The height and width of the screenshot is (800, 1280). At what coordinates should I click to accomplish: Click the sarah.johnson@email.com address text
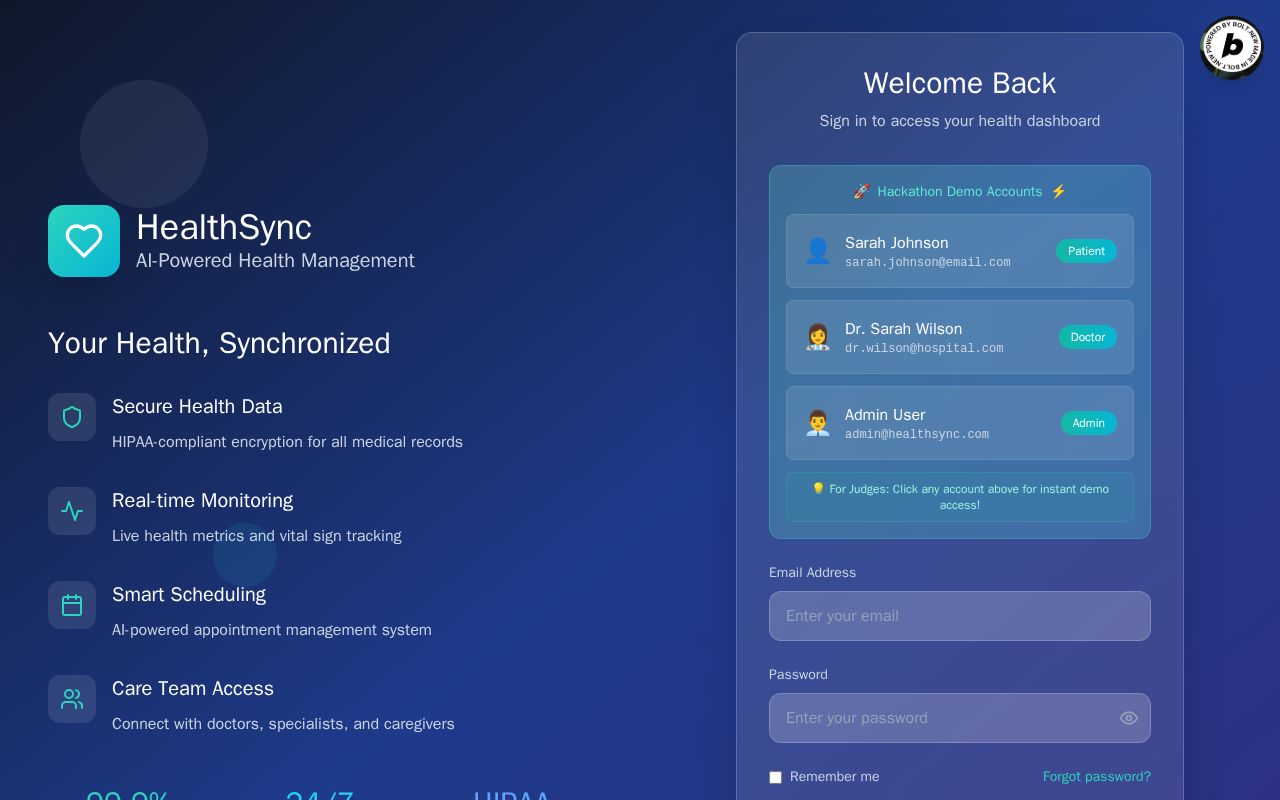[928, 263]
